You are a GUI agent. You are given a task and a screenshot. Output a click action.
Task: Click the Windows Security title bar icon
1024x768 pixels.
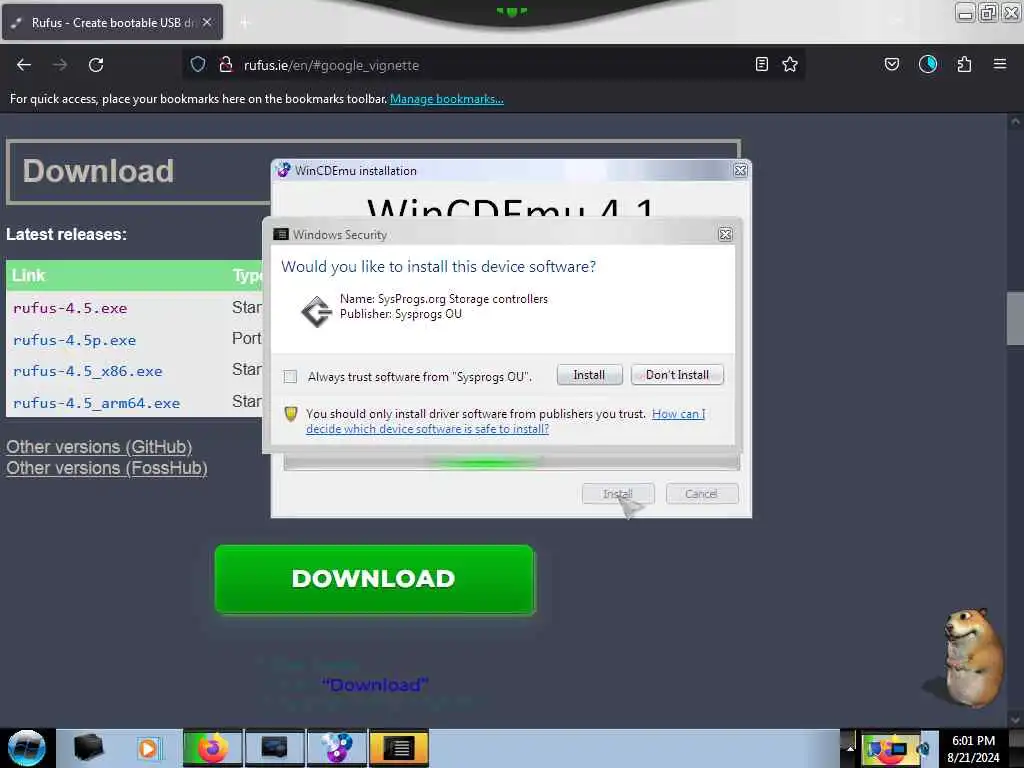point(281,234)
